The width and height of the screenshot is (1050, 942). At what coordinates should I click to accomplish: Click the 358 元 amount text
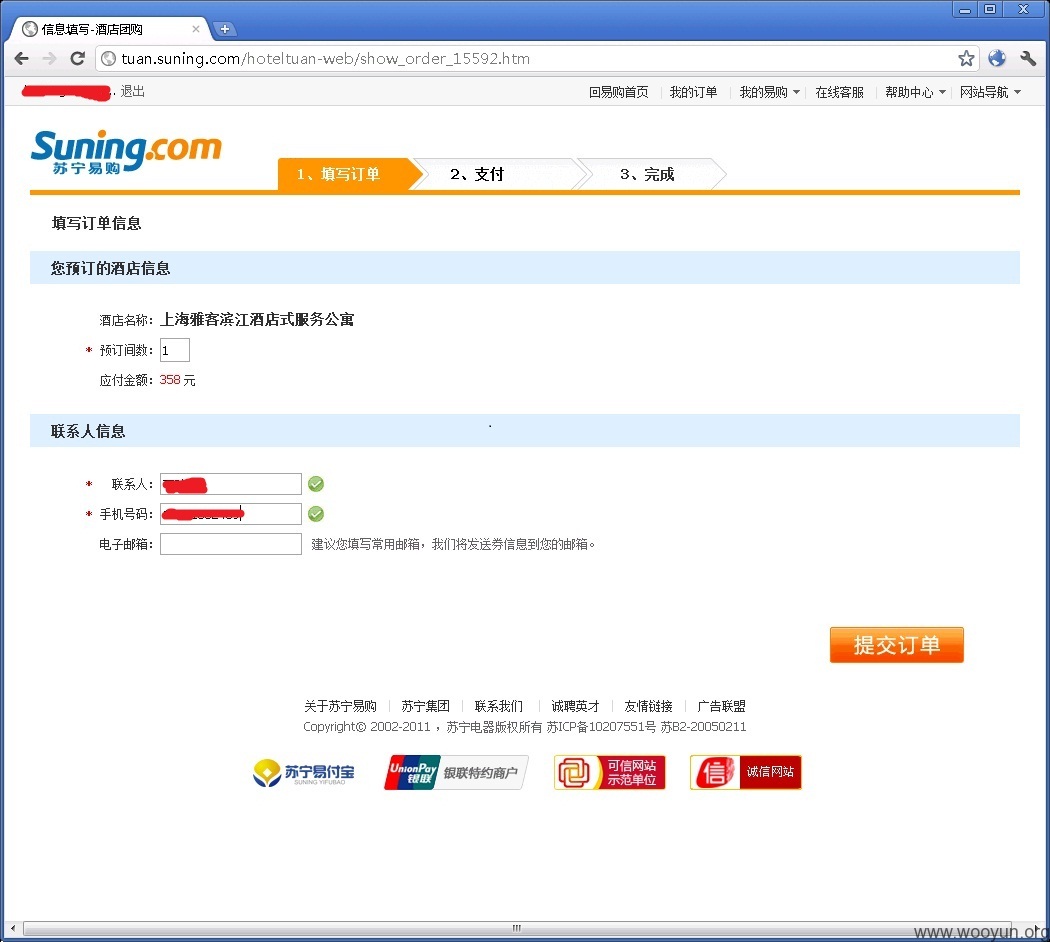click(177, 380)
